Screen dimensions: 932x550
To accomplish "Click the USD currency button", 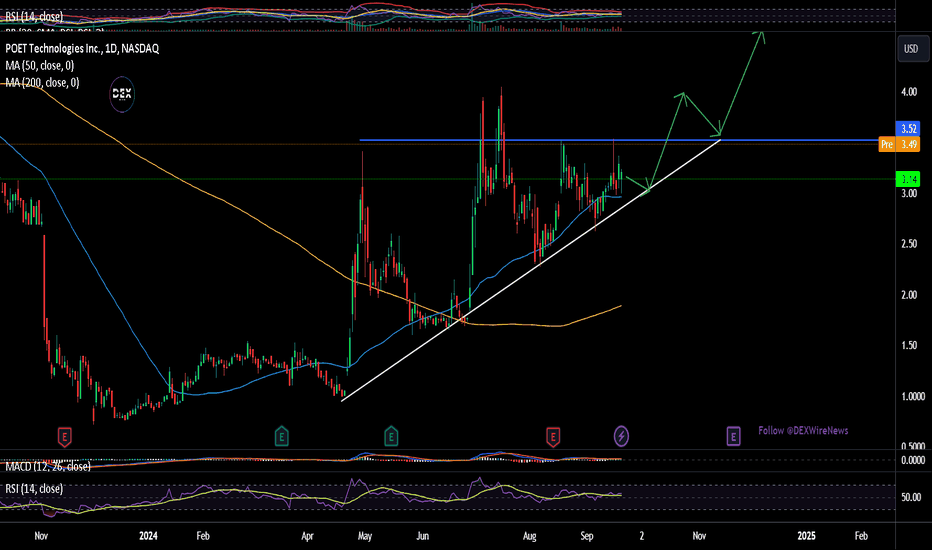I will 912,49.
